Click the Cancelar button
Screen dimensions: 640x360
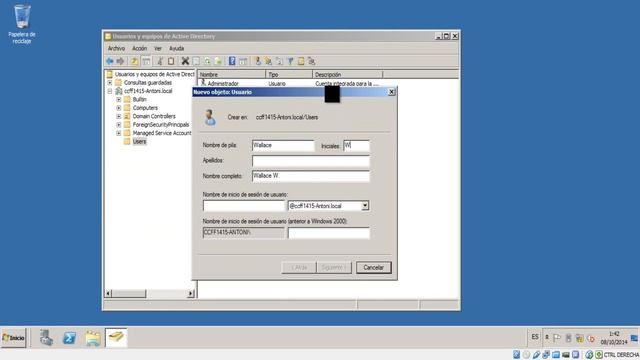[373, 267]
